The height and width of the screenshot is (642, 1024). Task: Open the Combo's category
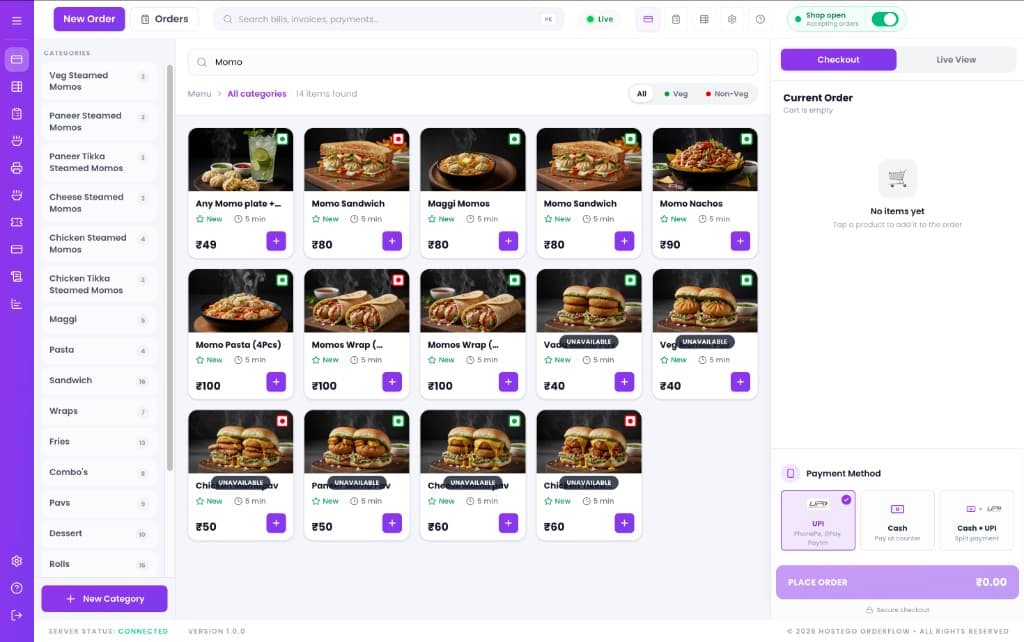pos(99,472)
